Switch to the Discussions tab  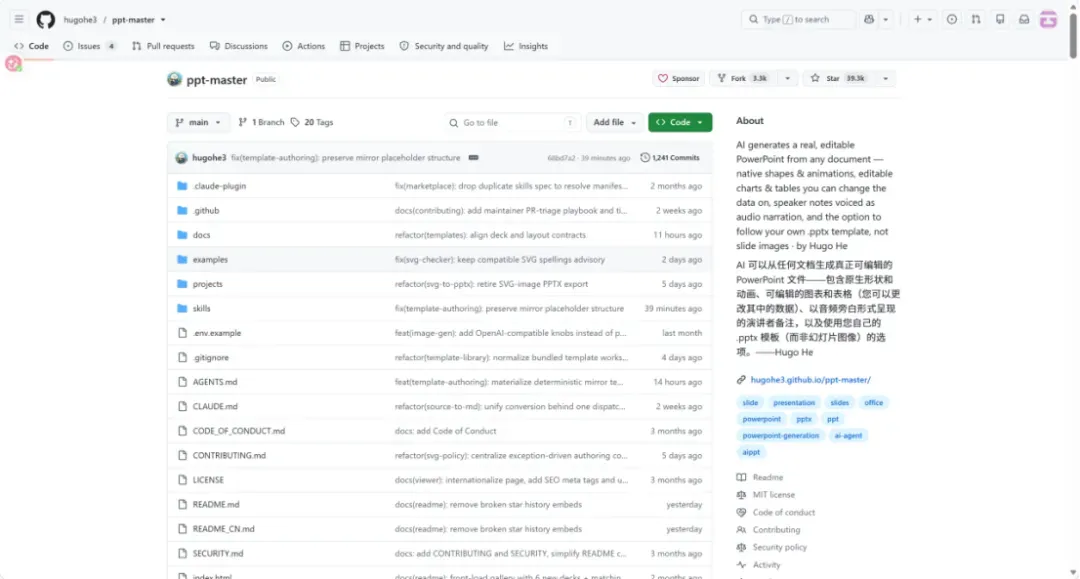(238, 46)
